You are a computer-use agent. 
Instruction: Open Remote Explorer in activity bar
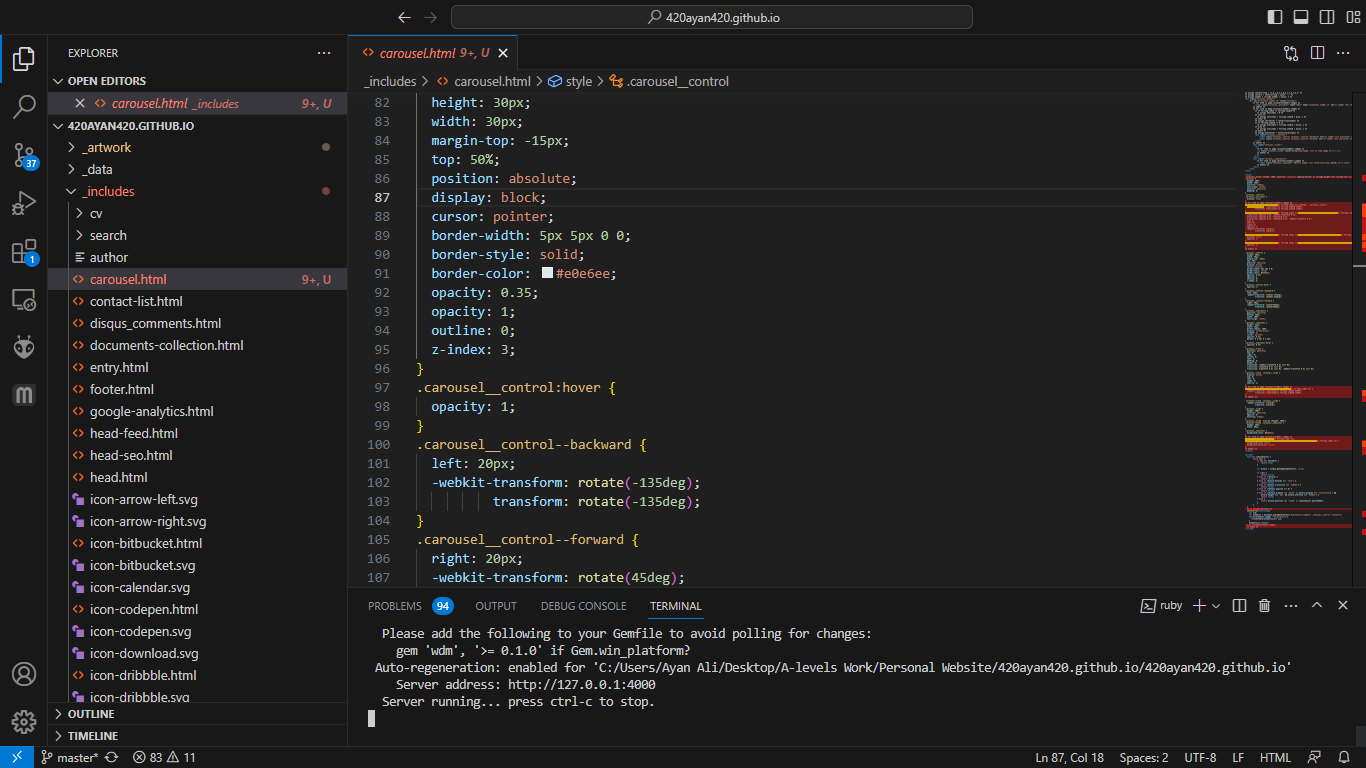24,299
